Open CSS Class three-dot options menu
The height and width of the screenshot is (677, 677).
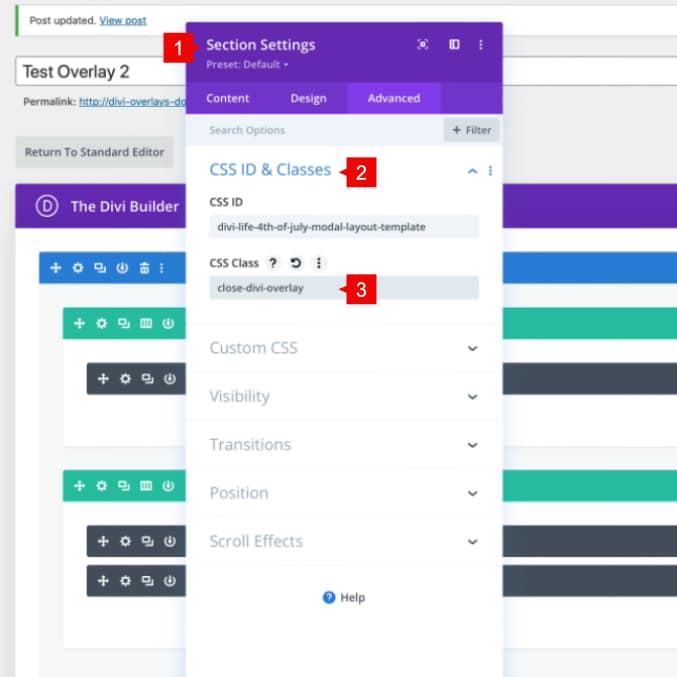318,263
